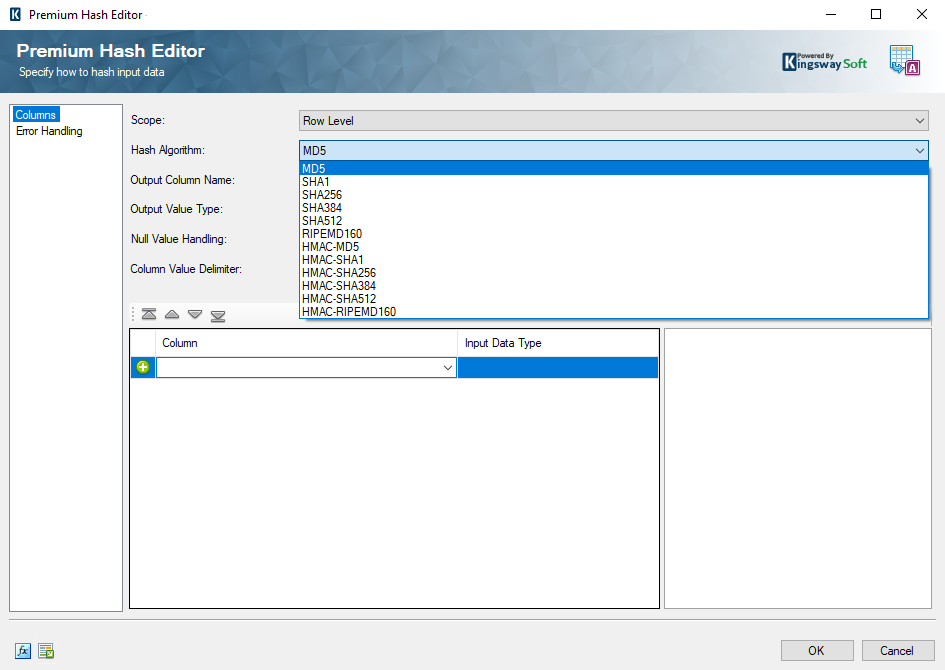The image size is (945, 670).
Task: Collapse the Hash Algorithm dropdown
Action: point(920,151)
